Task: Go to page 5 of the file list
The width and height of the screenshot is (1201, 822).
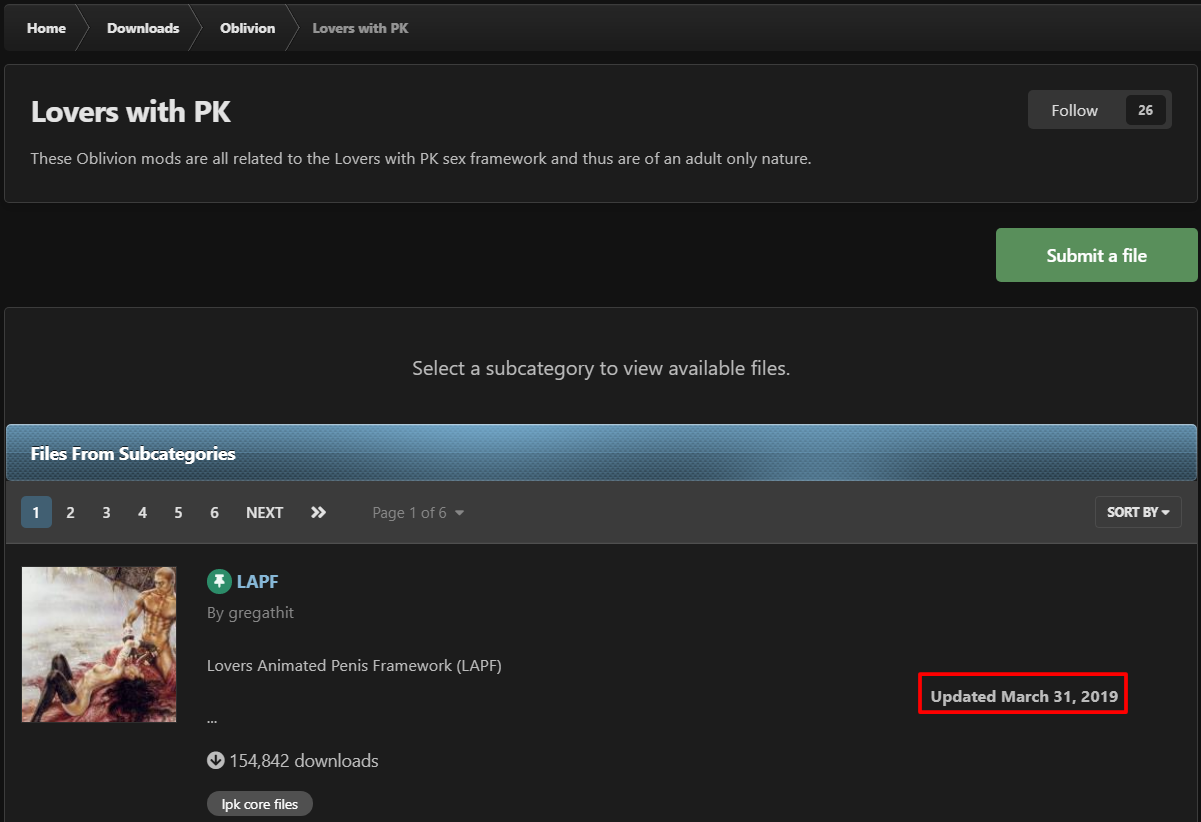Action: coord(178,512)
